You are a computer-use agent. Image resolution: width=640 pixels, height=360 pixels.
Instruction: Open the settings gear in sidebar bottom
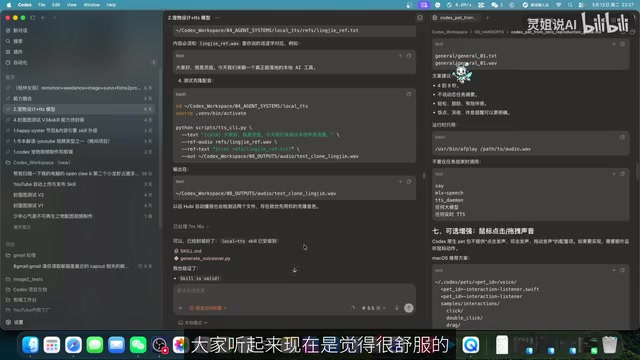15,322
